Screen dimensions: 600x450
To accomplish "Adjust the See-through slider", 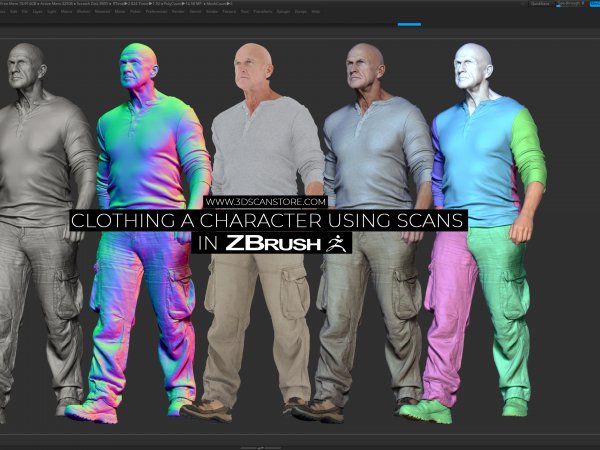I will (571, 3).
